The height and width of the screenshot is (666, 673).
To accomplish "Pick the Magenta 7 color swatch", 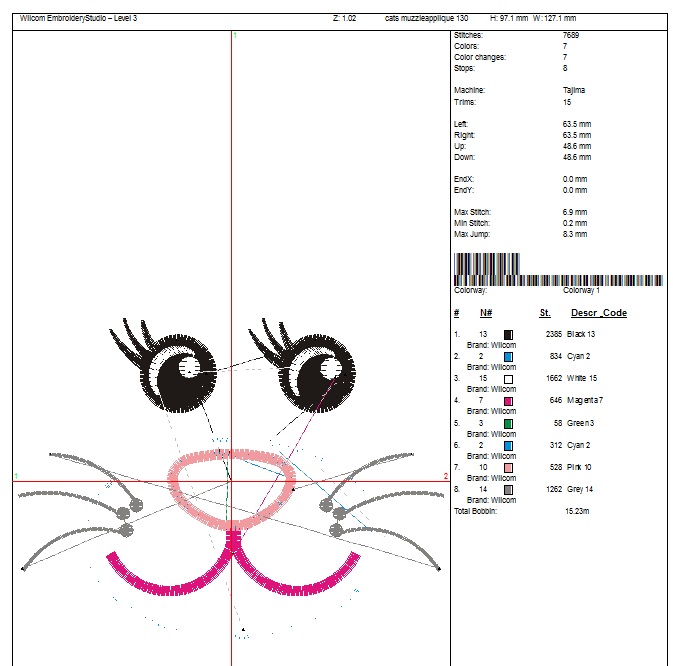I will click(509, 401).
